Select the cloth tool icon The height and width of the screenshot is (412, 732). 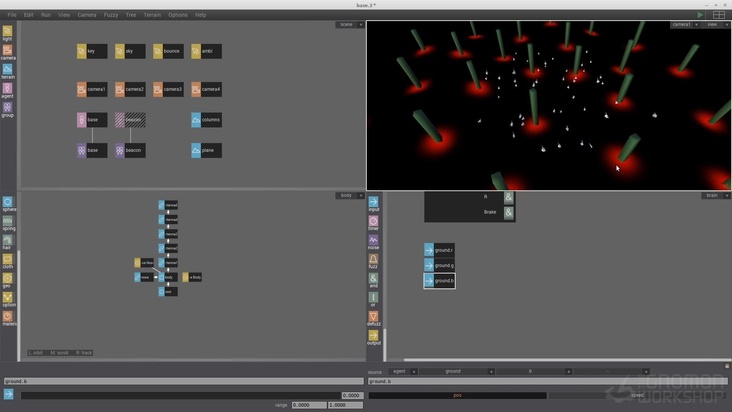point(8,261)
